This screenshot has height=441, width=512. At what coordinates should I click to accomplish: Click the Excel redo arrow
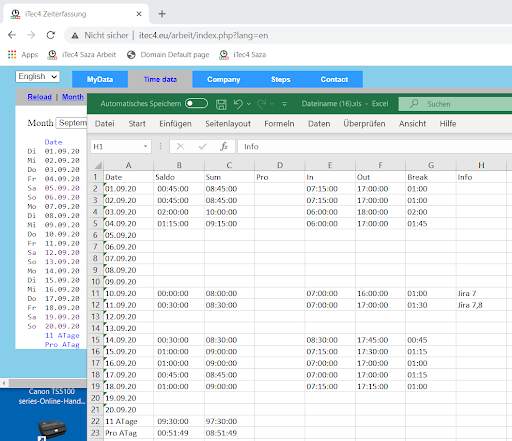(x=262, y=104)
